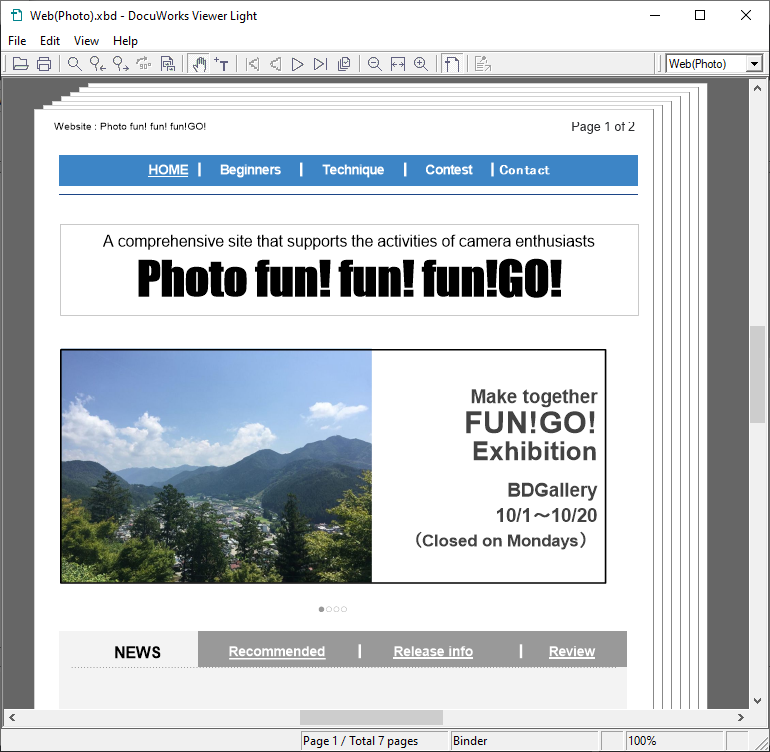Viewport: 770px width, 752px height.
Task: Click the vertical scrollbar up arrow
Action: (x=757, y=89)
